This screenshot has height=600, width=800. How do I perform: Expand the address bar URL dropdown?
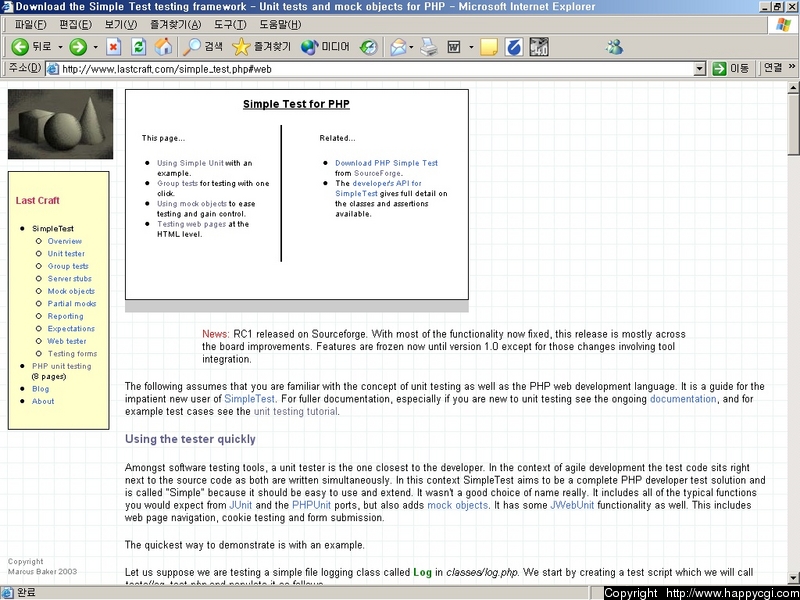[700, 69]
